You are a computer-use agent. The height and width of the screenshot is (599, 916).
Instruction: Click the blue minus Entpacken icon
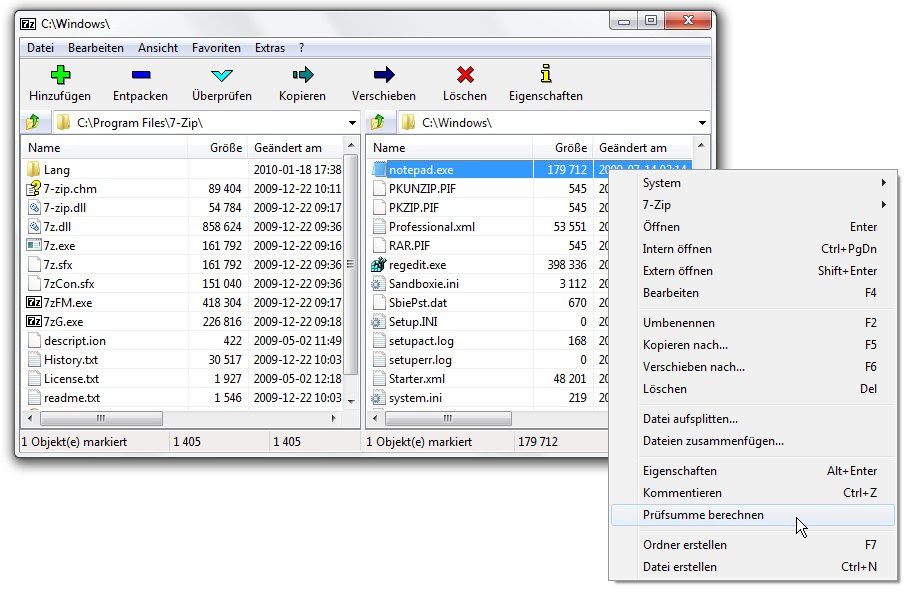pyautogui.click(x=141, y=75)
